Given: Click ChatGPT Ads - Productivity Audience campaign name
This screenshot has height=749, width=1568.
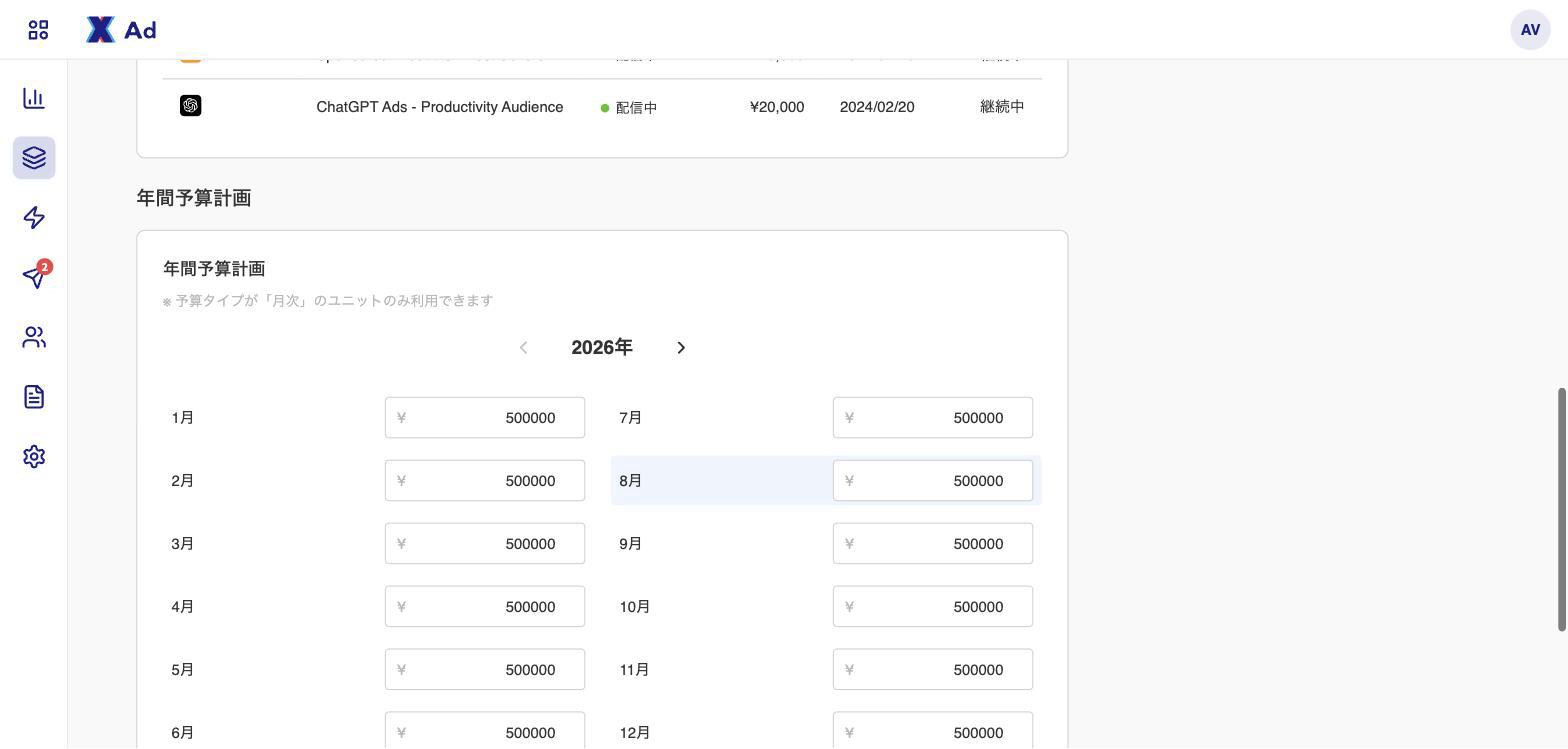Looking at the screenshot, I should [440, 107].
